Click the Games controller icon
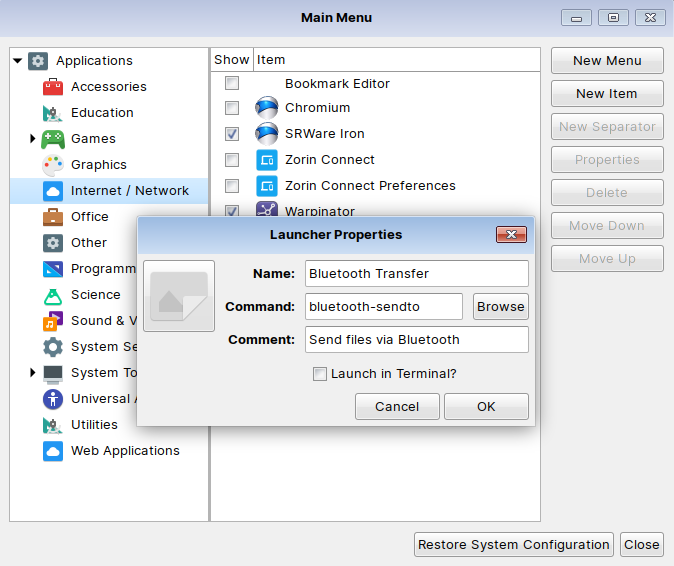 [53, 139]
